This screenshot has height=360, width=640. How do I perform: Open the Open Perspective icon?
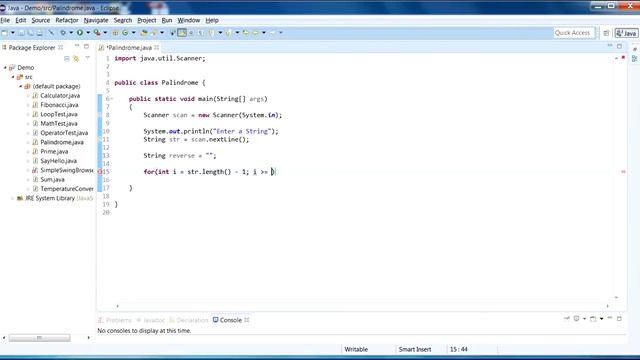pyautogui.click(x=606, y=33)
